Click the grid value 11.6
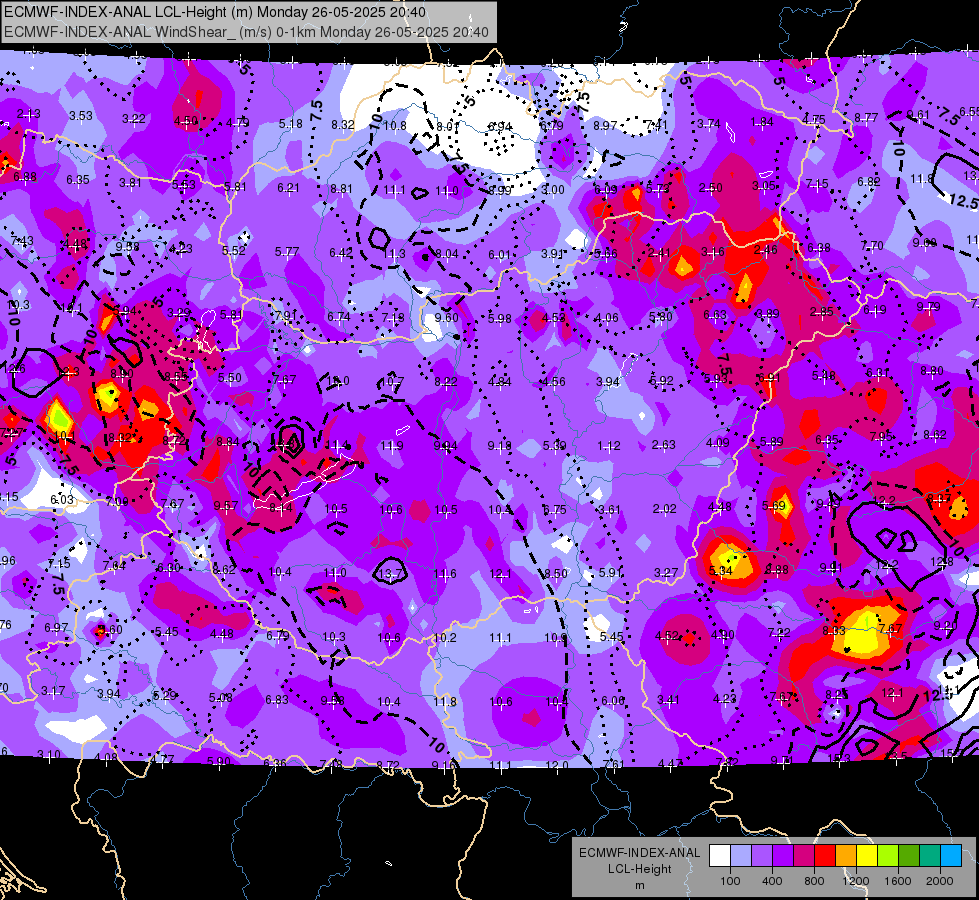Image resolution: width=979 pixels, height=900 pixels. coord(445,573)
